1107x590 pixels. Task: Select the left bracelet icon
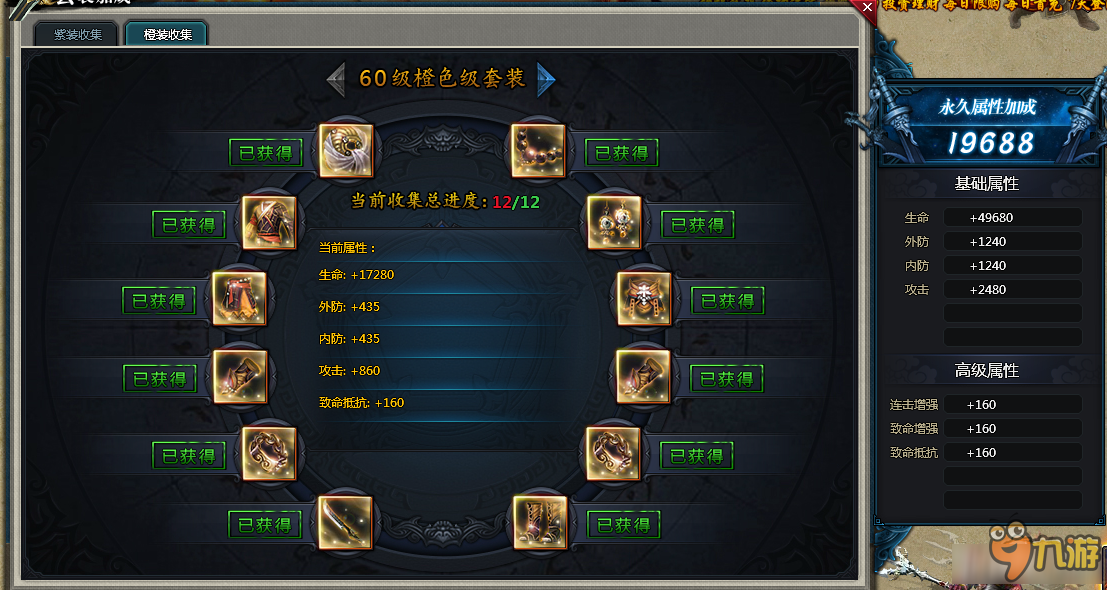(x=269, y=454)
